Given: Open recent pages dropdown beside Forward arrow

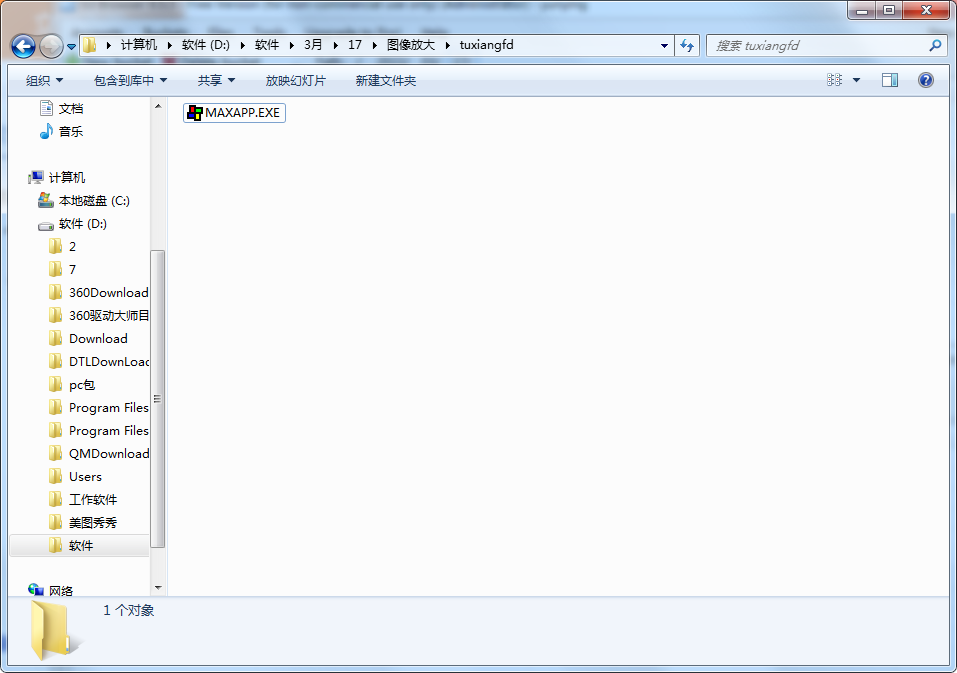Looking at the screenshot, I should (x=71, y=46).
